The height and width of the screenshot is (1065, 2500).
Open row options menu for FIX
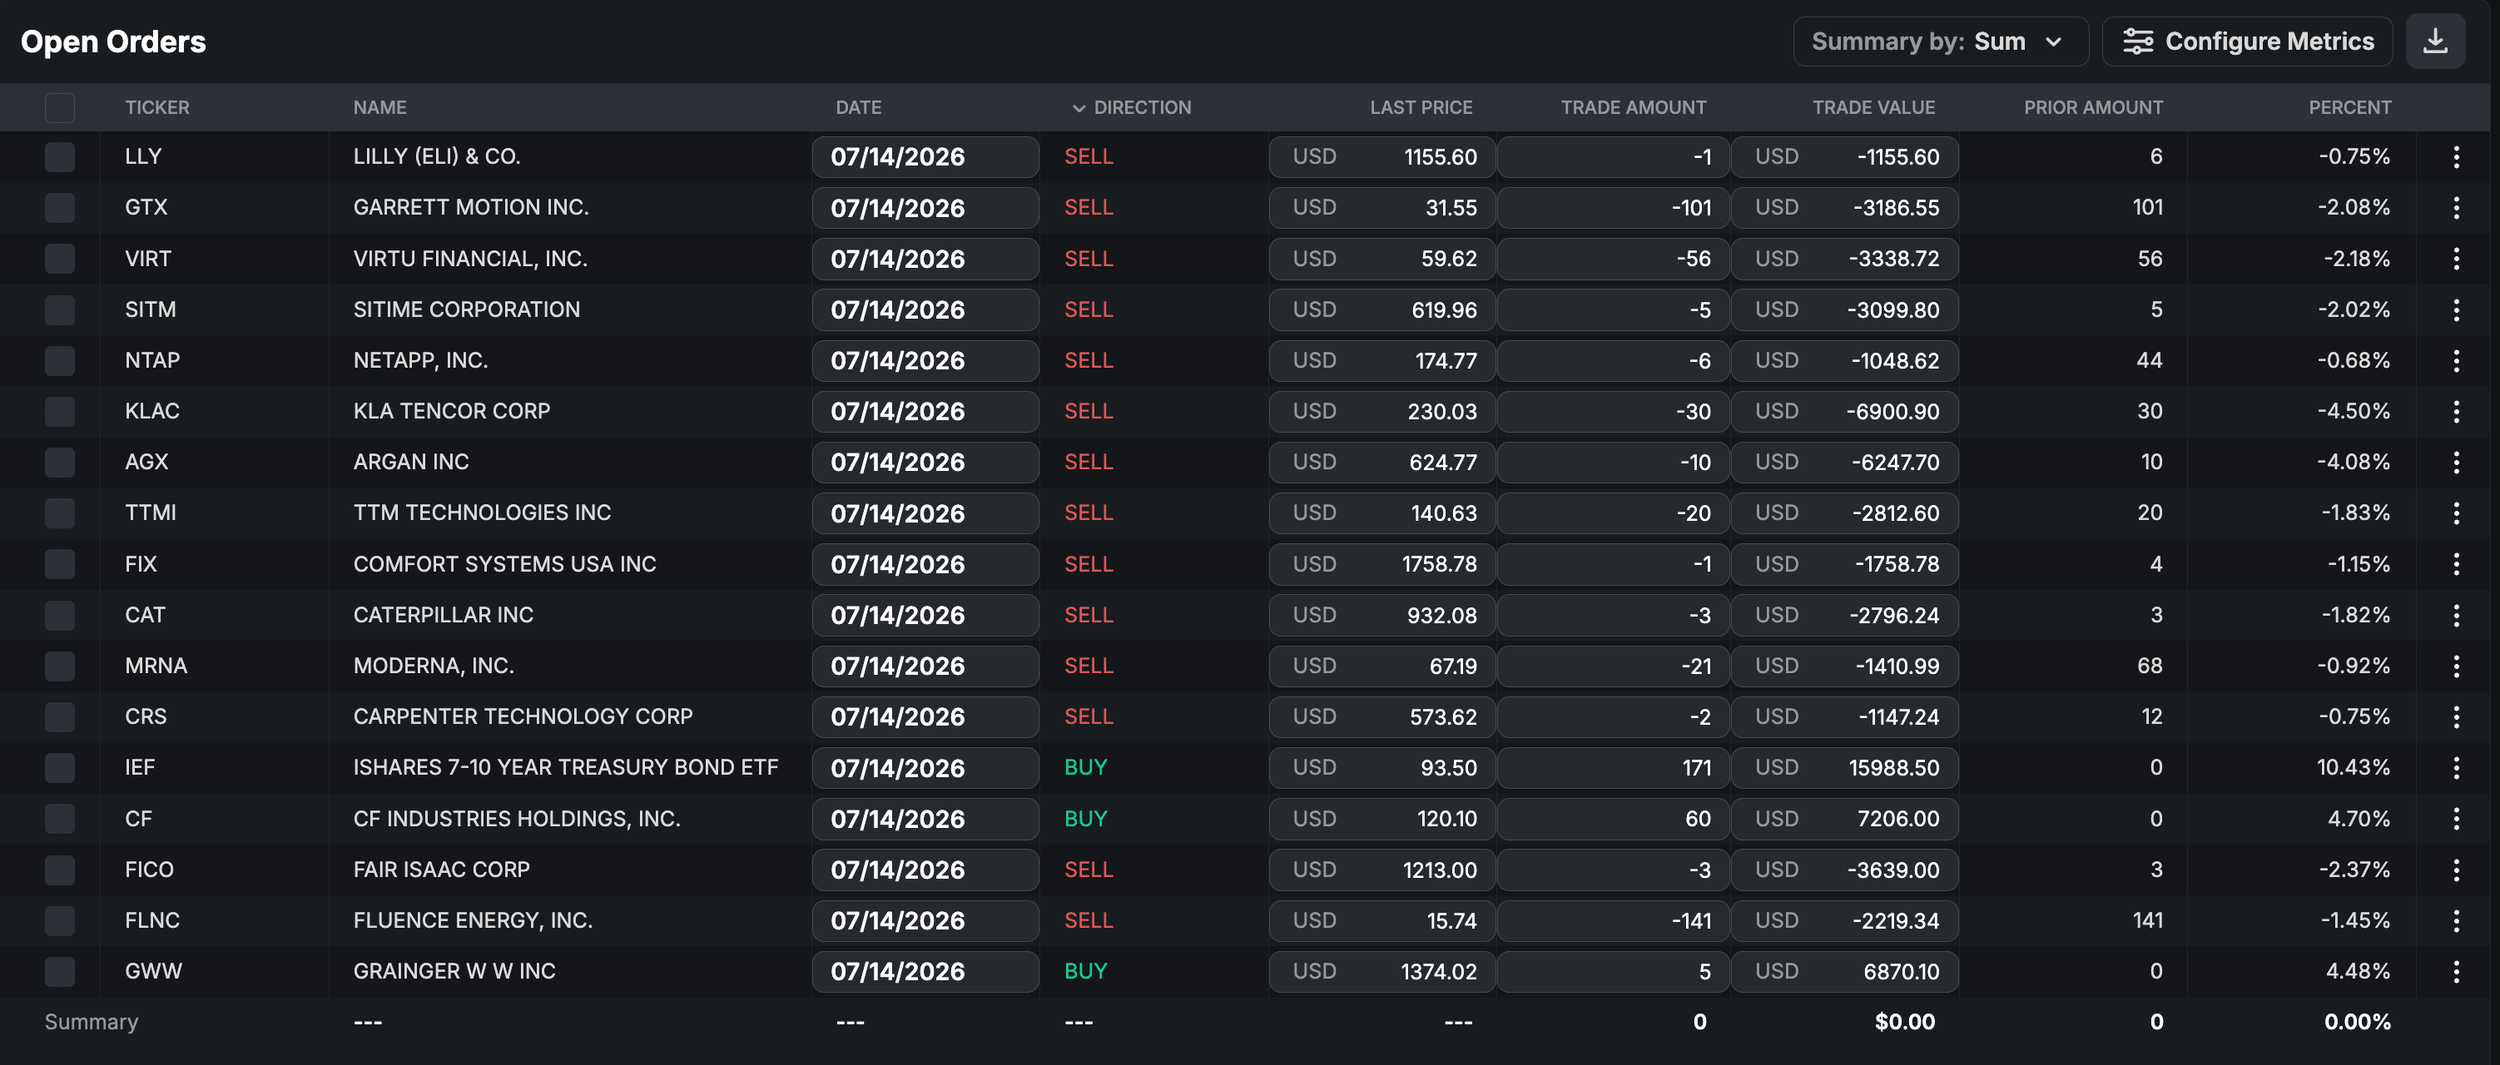click(2456, 564)
